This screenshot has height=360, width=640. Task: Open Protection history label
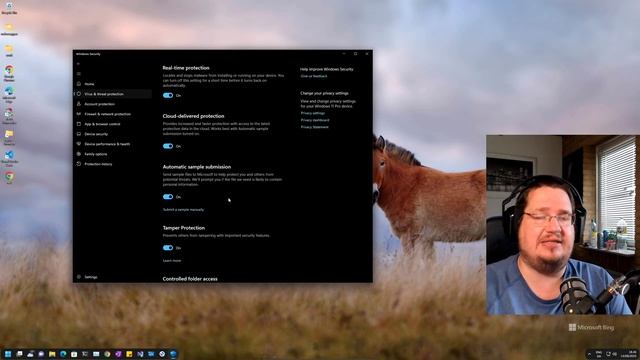pos(98,164)
